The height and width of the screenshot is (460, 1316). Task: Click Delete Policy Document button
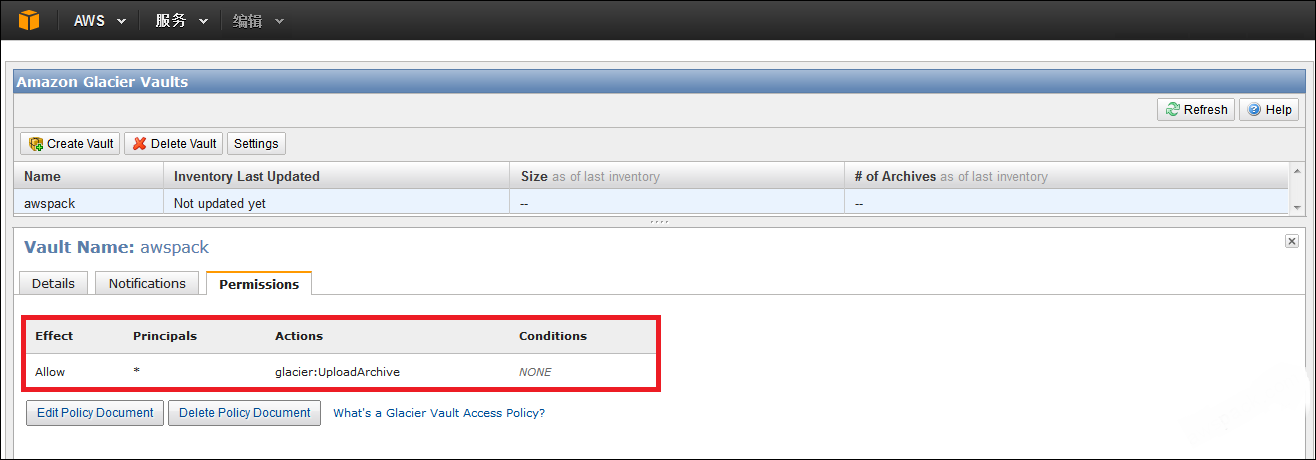click(245, 413)
